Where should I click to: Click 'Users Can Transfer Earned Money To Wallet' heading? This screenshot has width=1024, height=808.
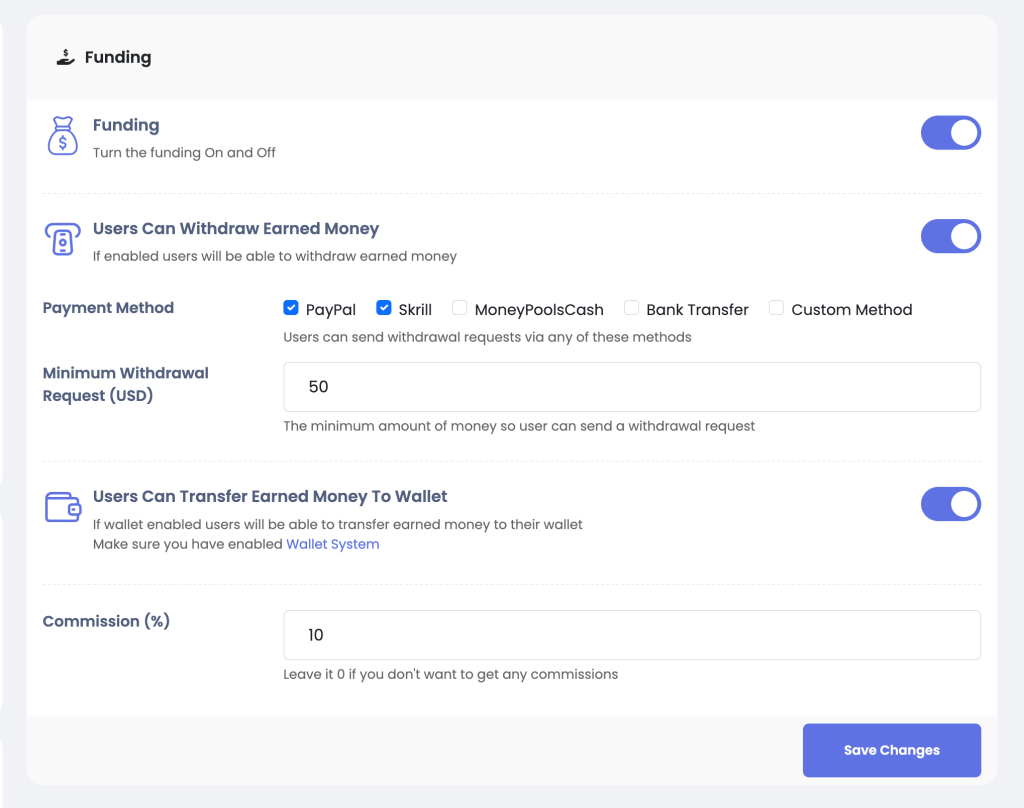(x=270, y=496)
